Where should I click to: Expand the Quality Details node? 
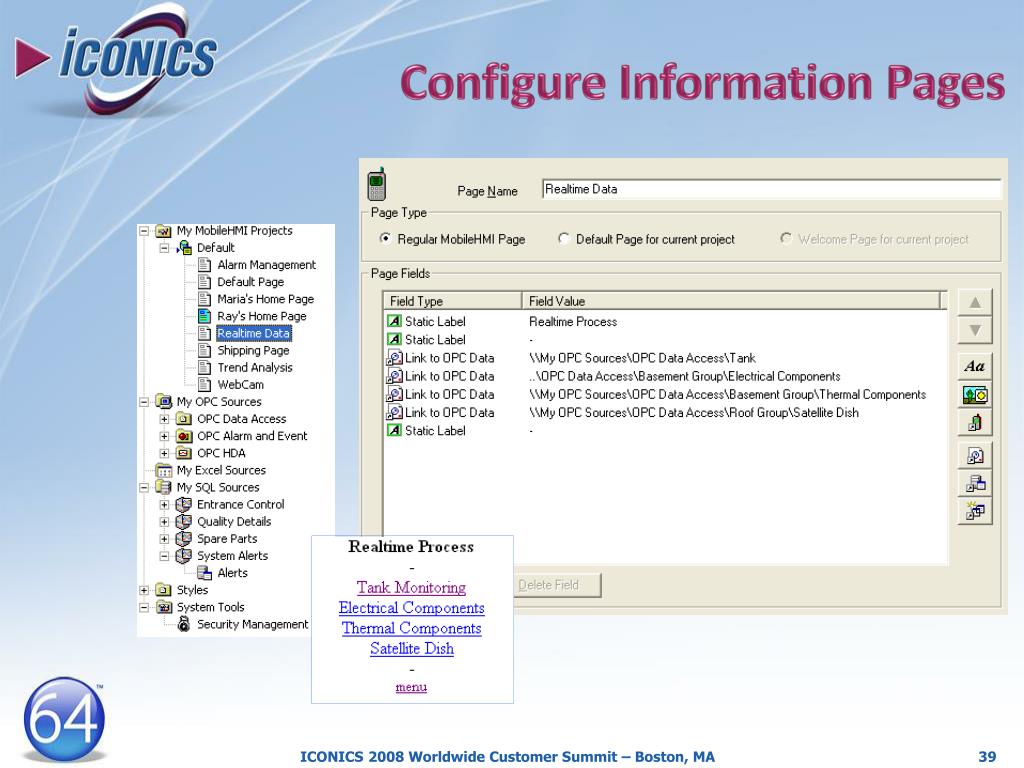pyautogui.click(x=165, y=522)
